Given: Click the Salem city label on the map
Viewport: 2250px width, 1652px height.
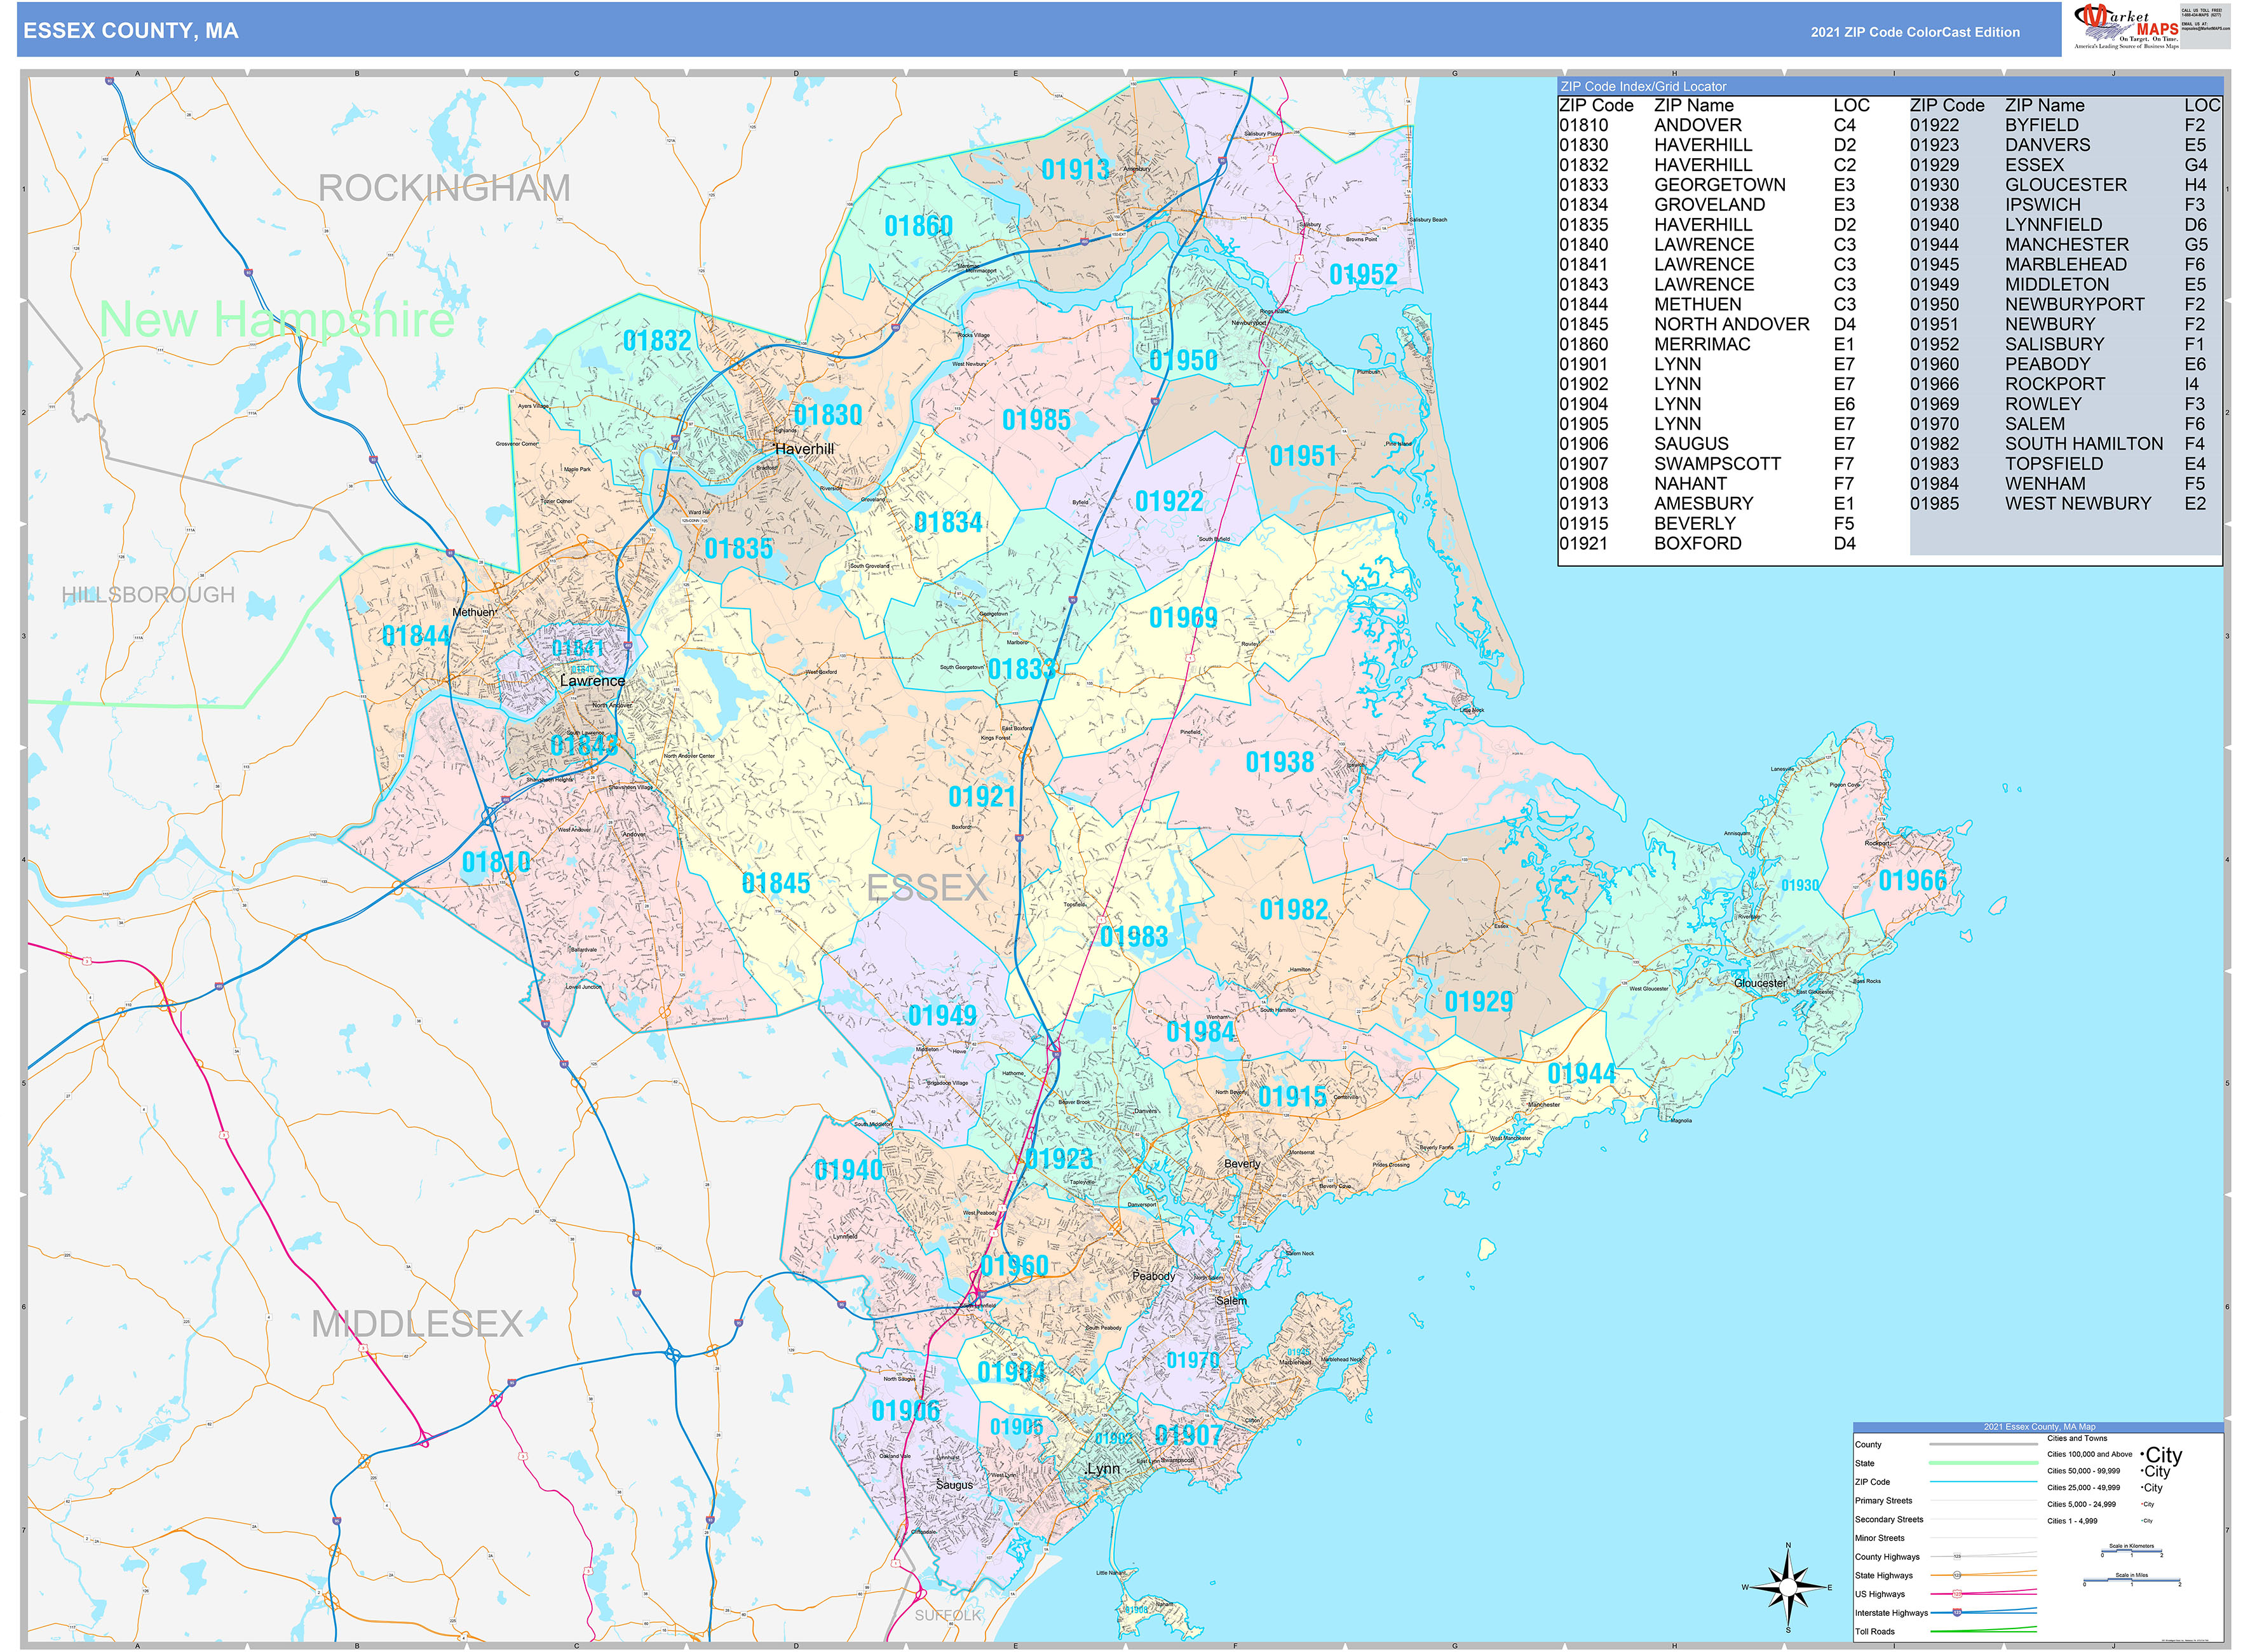Looking at the screenshot, I should coord(1232,1301).
